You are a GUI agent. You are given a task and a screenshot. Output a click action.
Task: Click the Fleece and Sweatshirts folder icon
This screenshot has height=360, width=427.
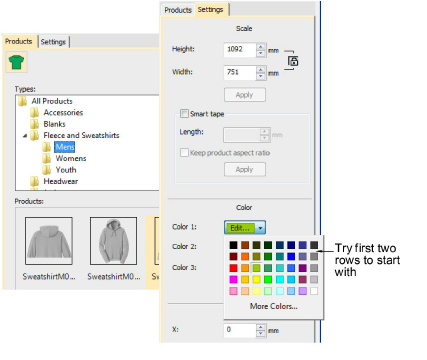coord(35,135)
